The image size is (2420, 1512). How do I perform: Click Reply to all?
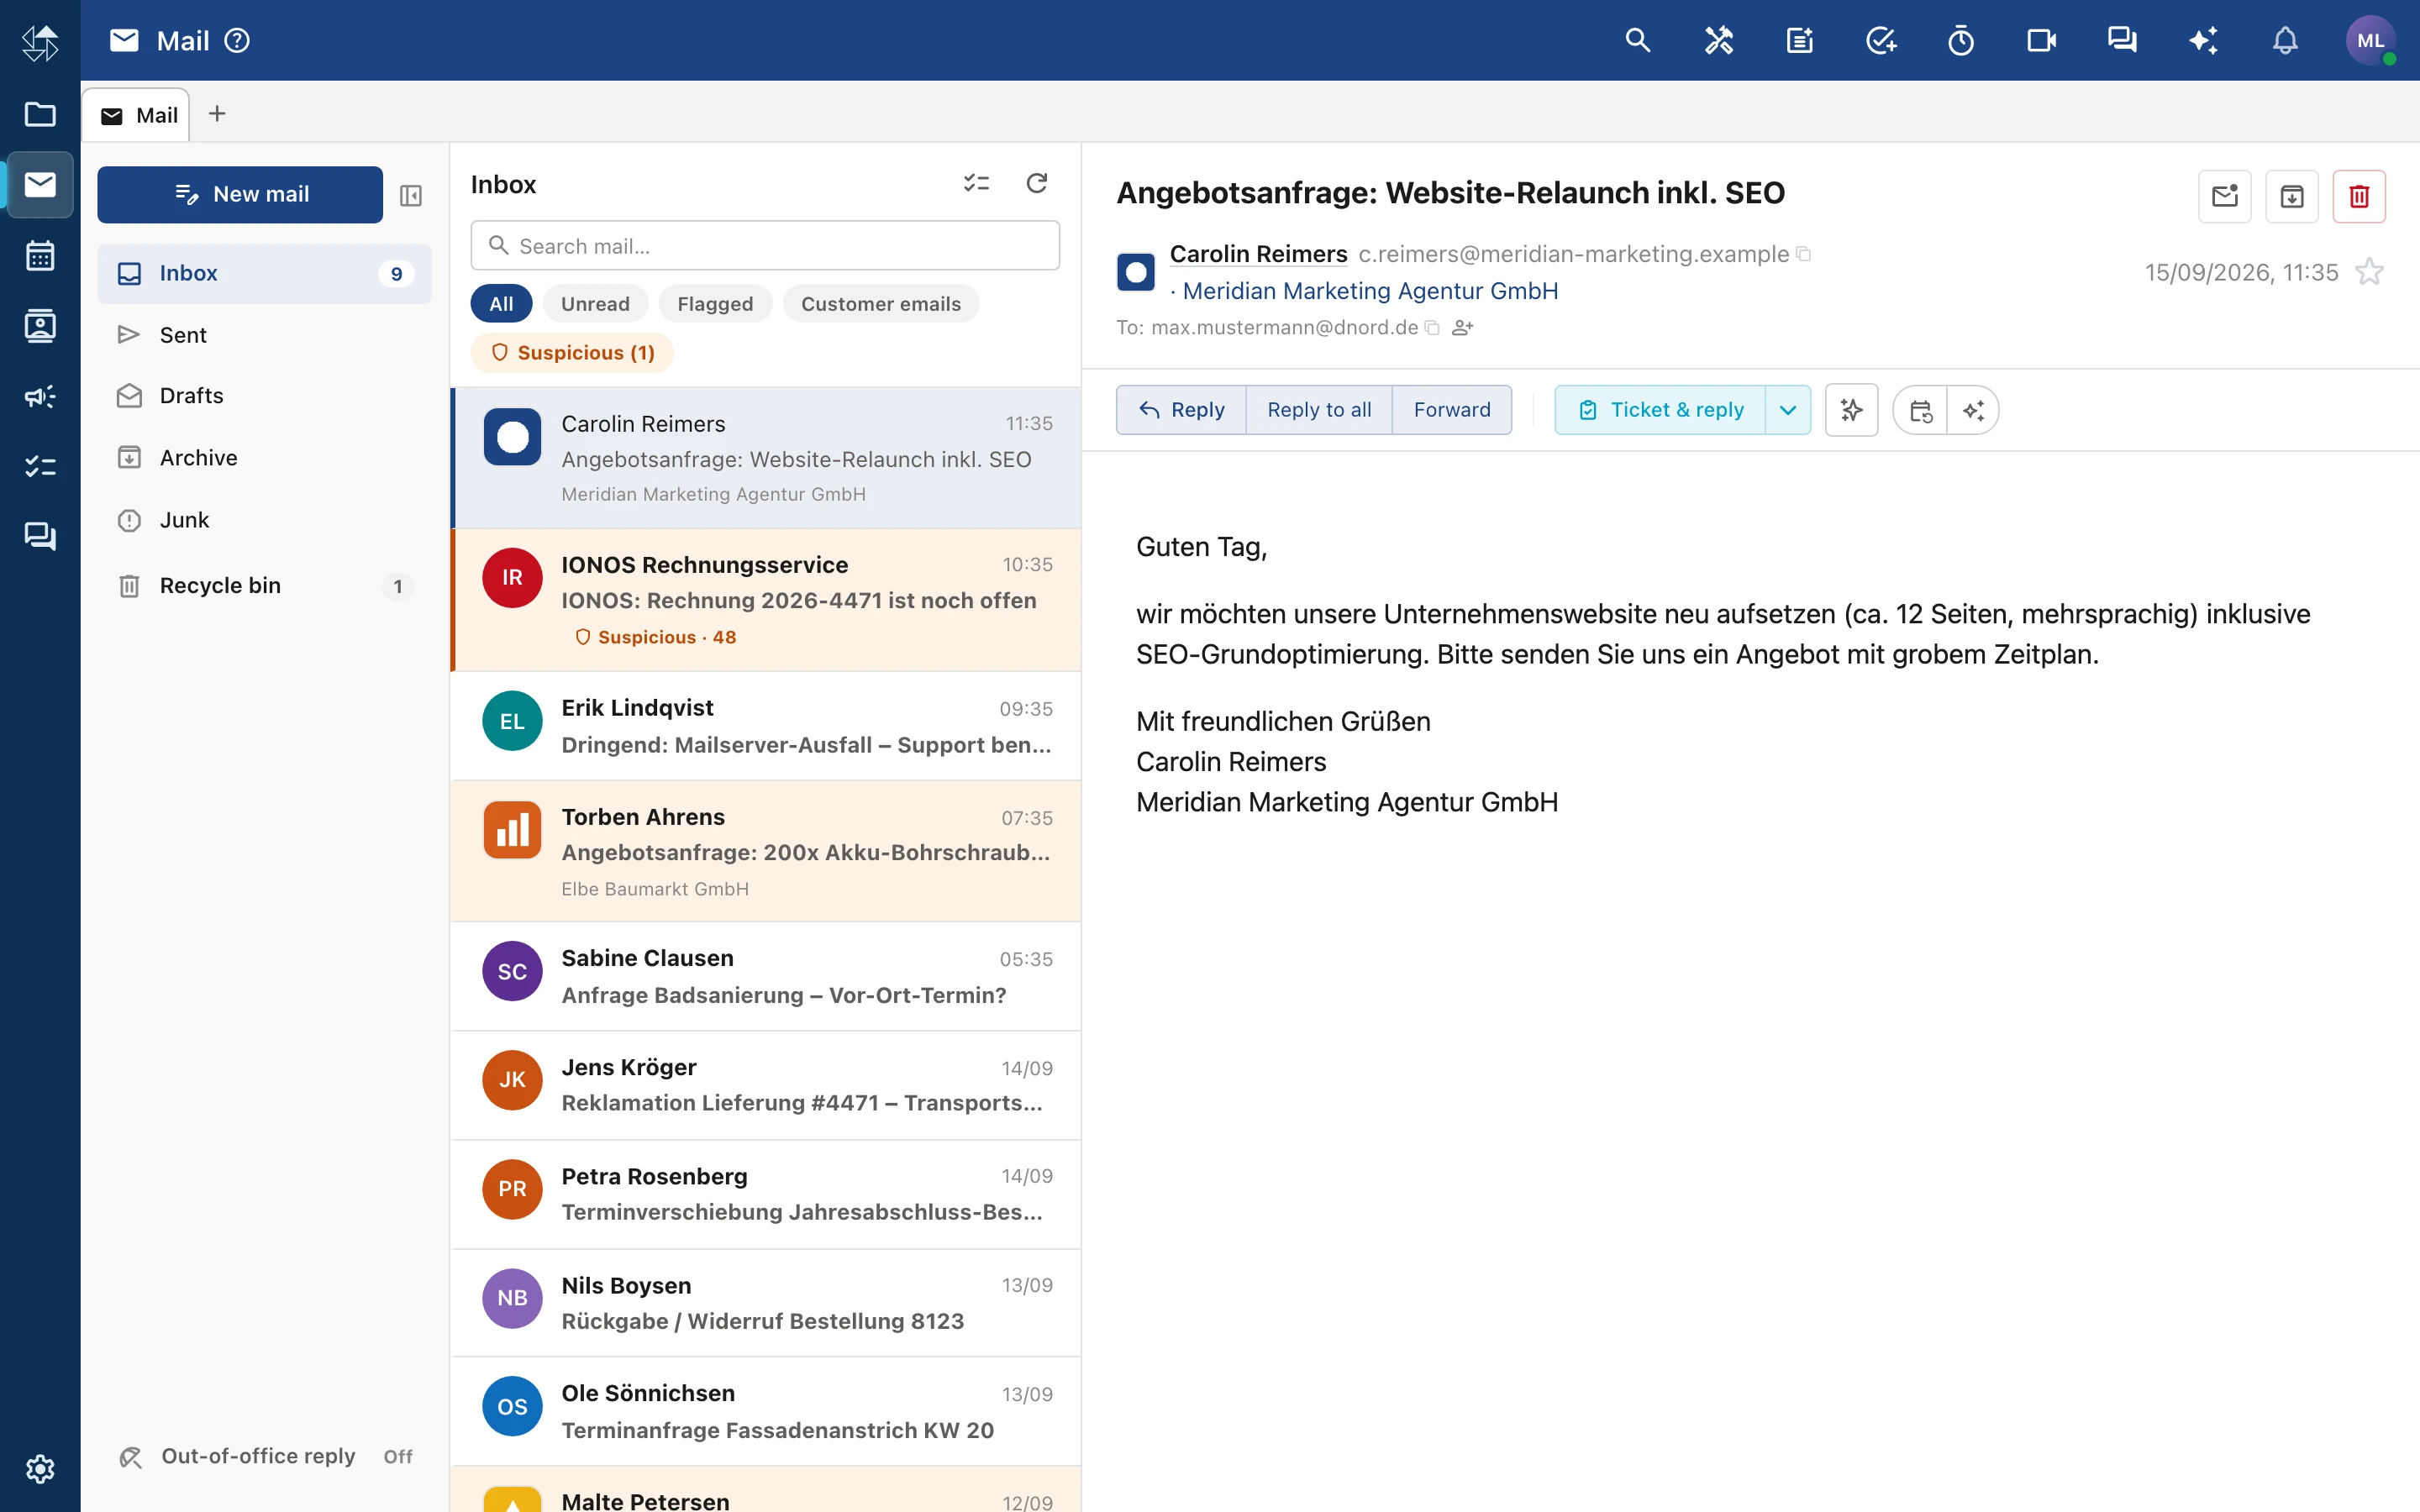click(x=1319, y=410)
